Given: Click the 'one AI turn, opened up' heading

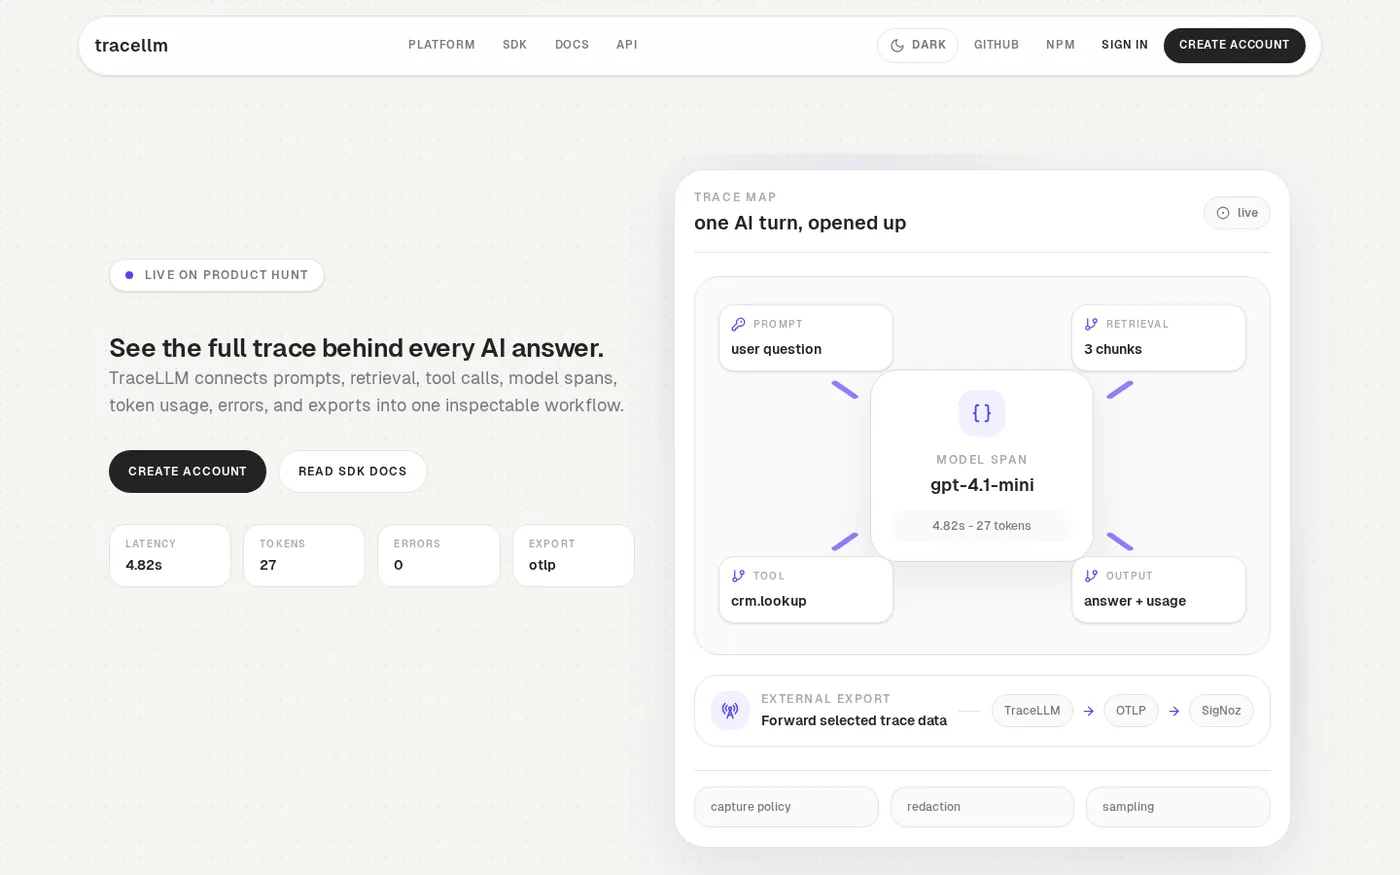Looking at the screenshot, I should (x=800, y=223).
